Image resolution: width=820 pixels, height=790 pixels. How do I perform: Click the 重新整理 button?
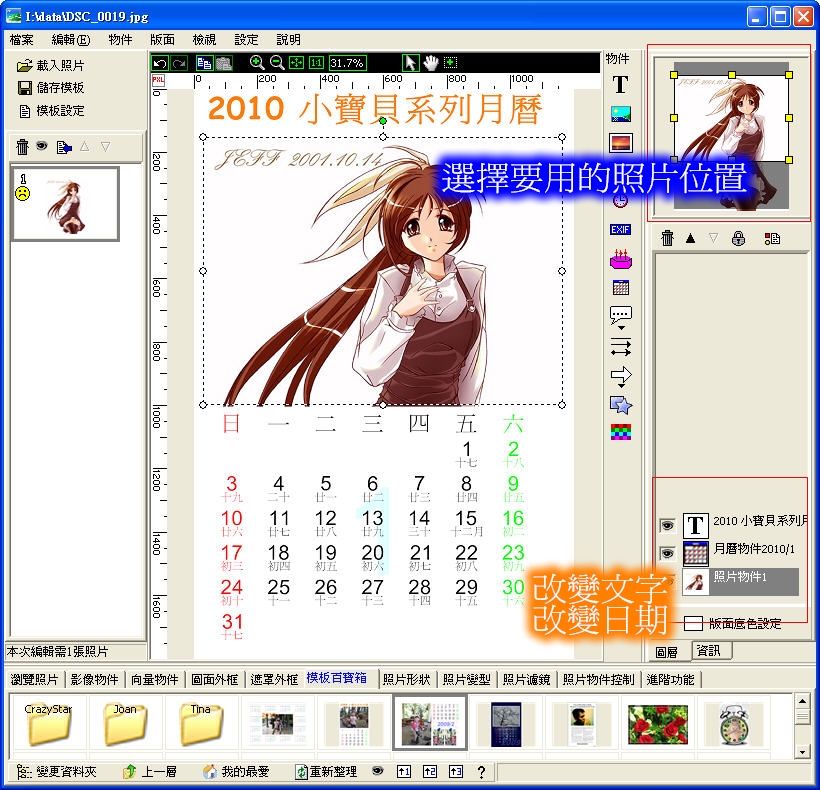click(326, 771)
